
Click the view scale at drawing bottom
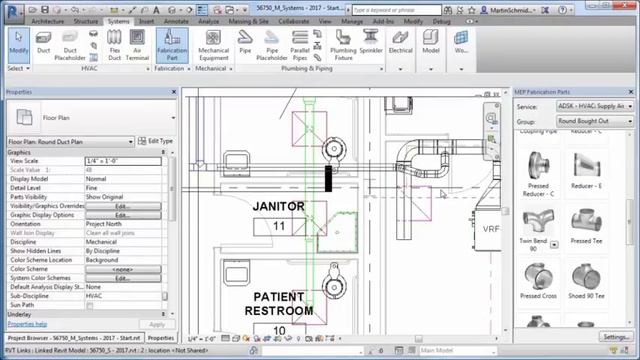(201, 339)
